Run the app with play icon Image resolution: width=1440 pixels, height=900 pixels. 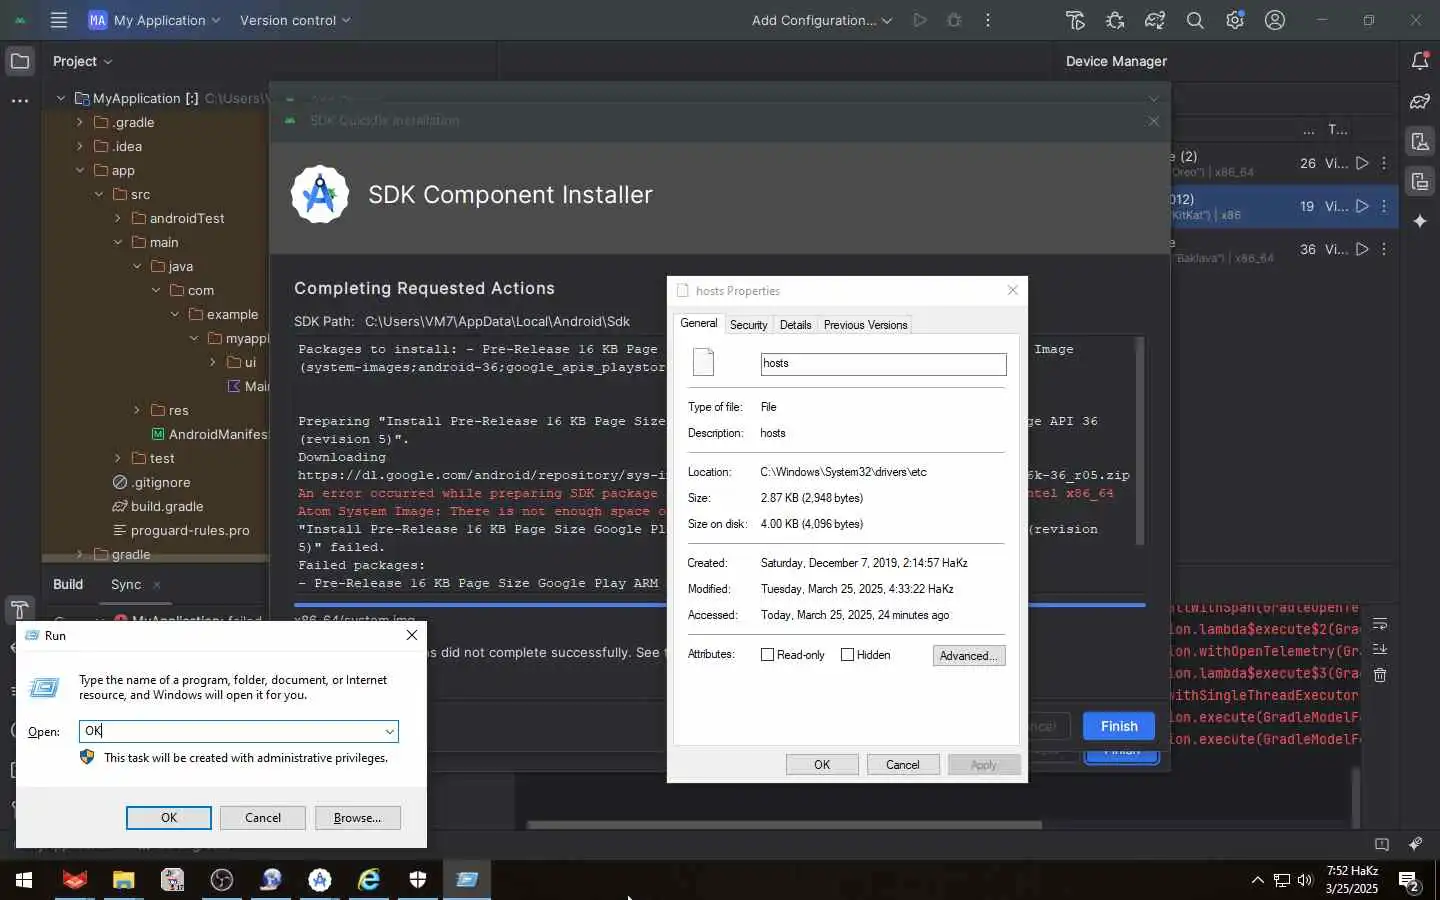coord(919,20)
